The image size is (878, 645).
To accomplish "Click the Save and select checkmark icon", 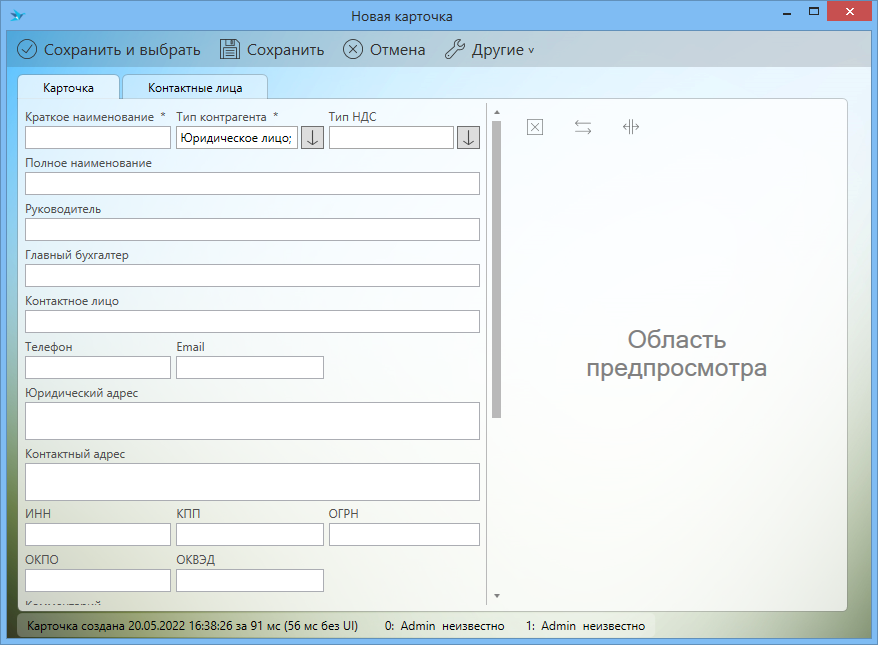I will tap(27, 50).
